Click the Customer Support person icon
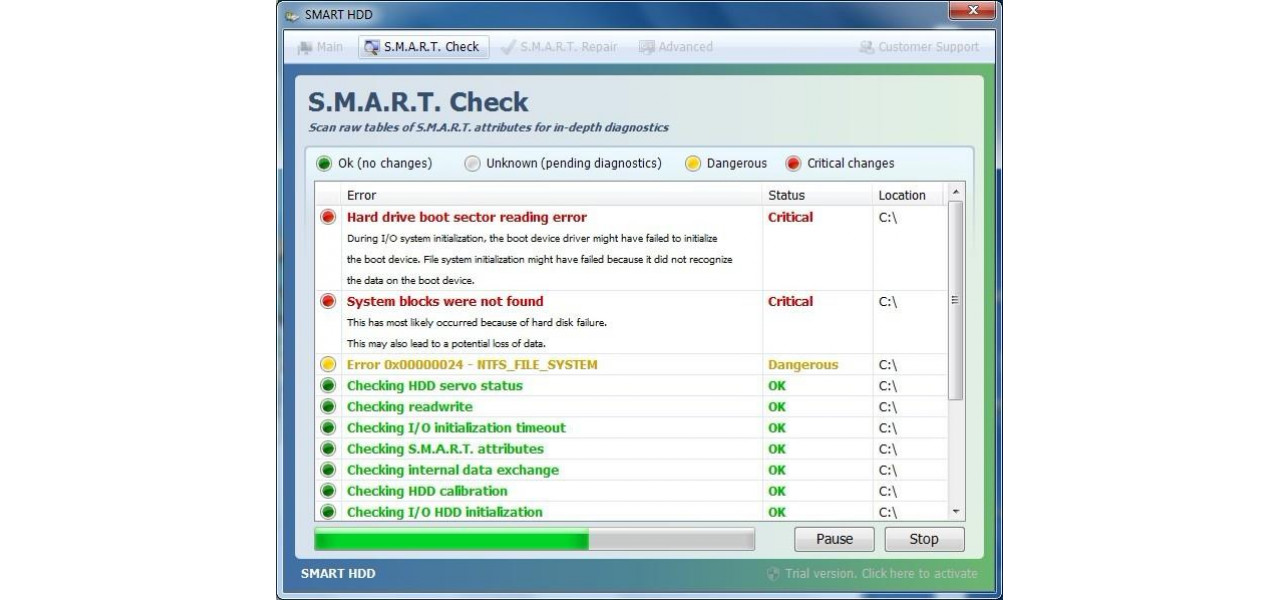Screen dimensions: 1280x600 click(x=867, y=47)
